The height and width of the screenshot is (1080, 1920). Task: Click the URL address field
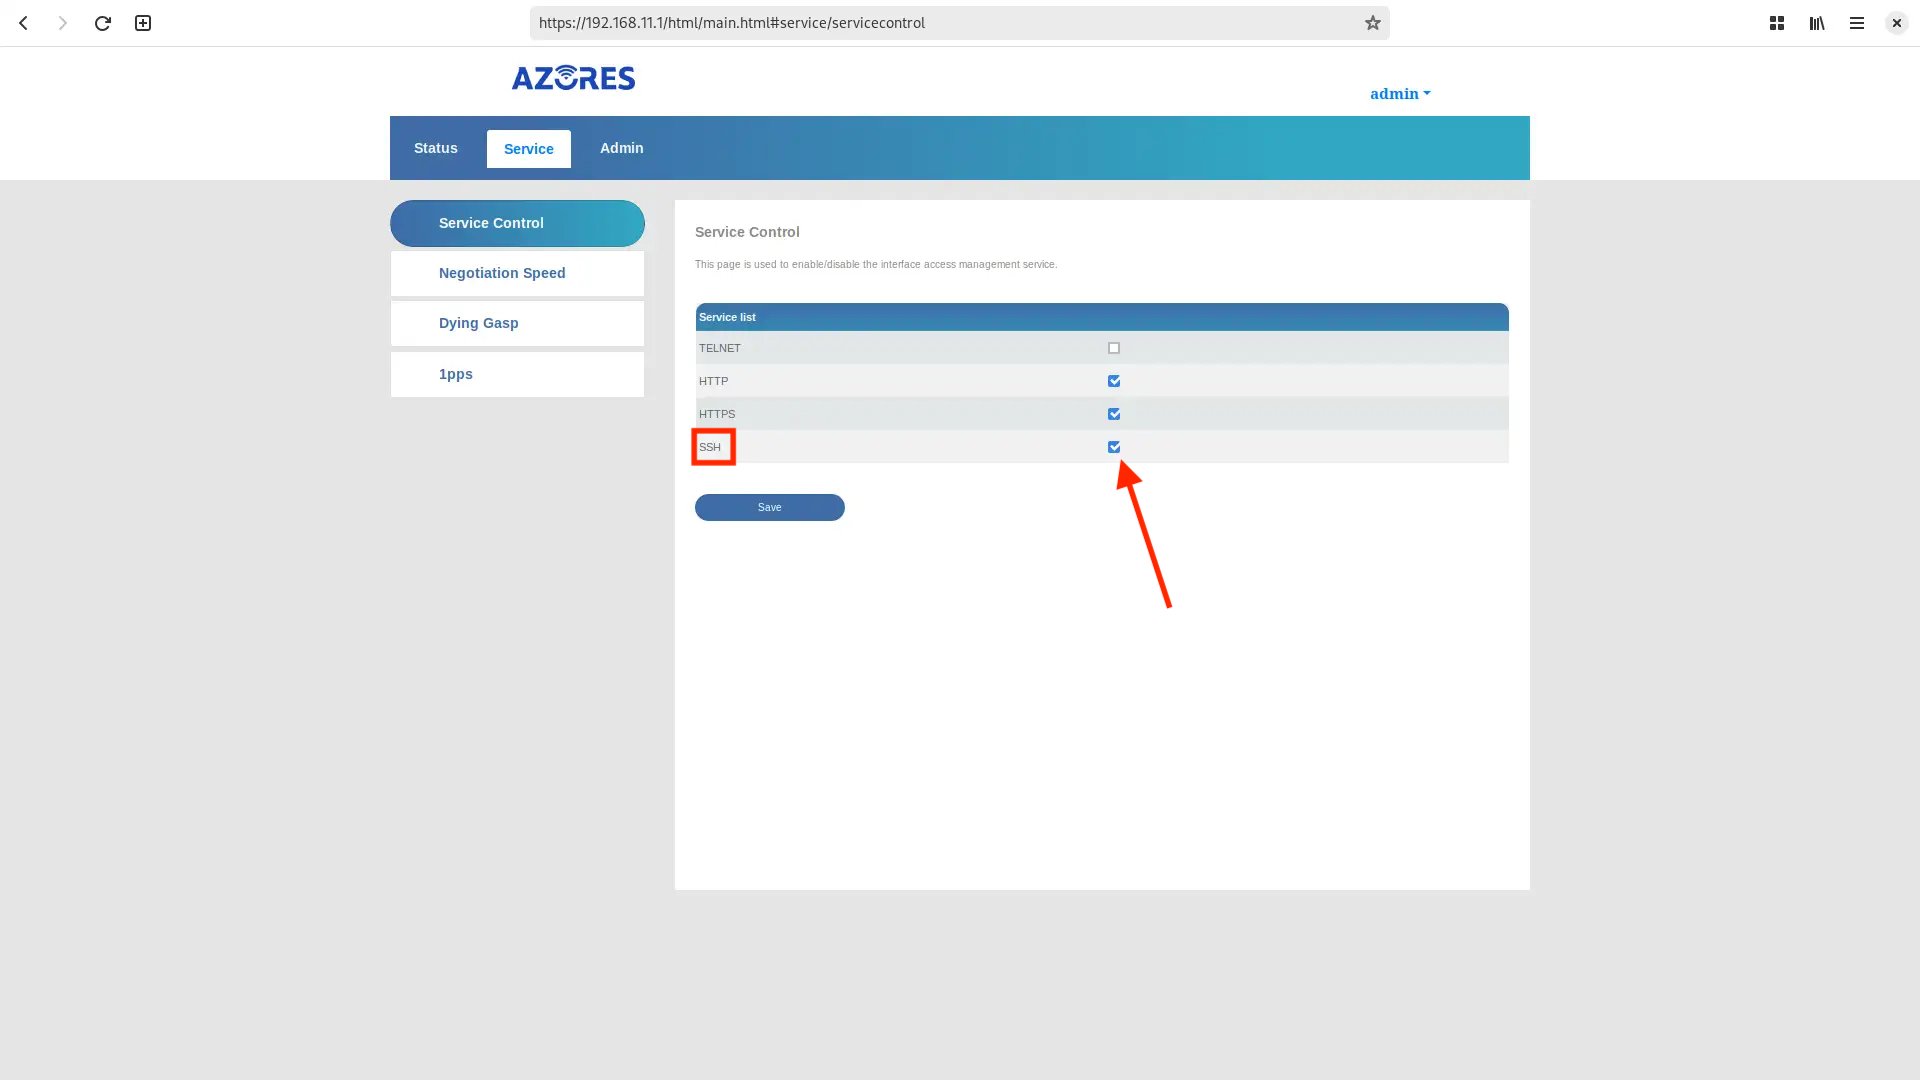coord(940,23)
